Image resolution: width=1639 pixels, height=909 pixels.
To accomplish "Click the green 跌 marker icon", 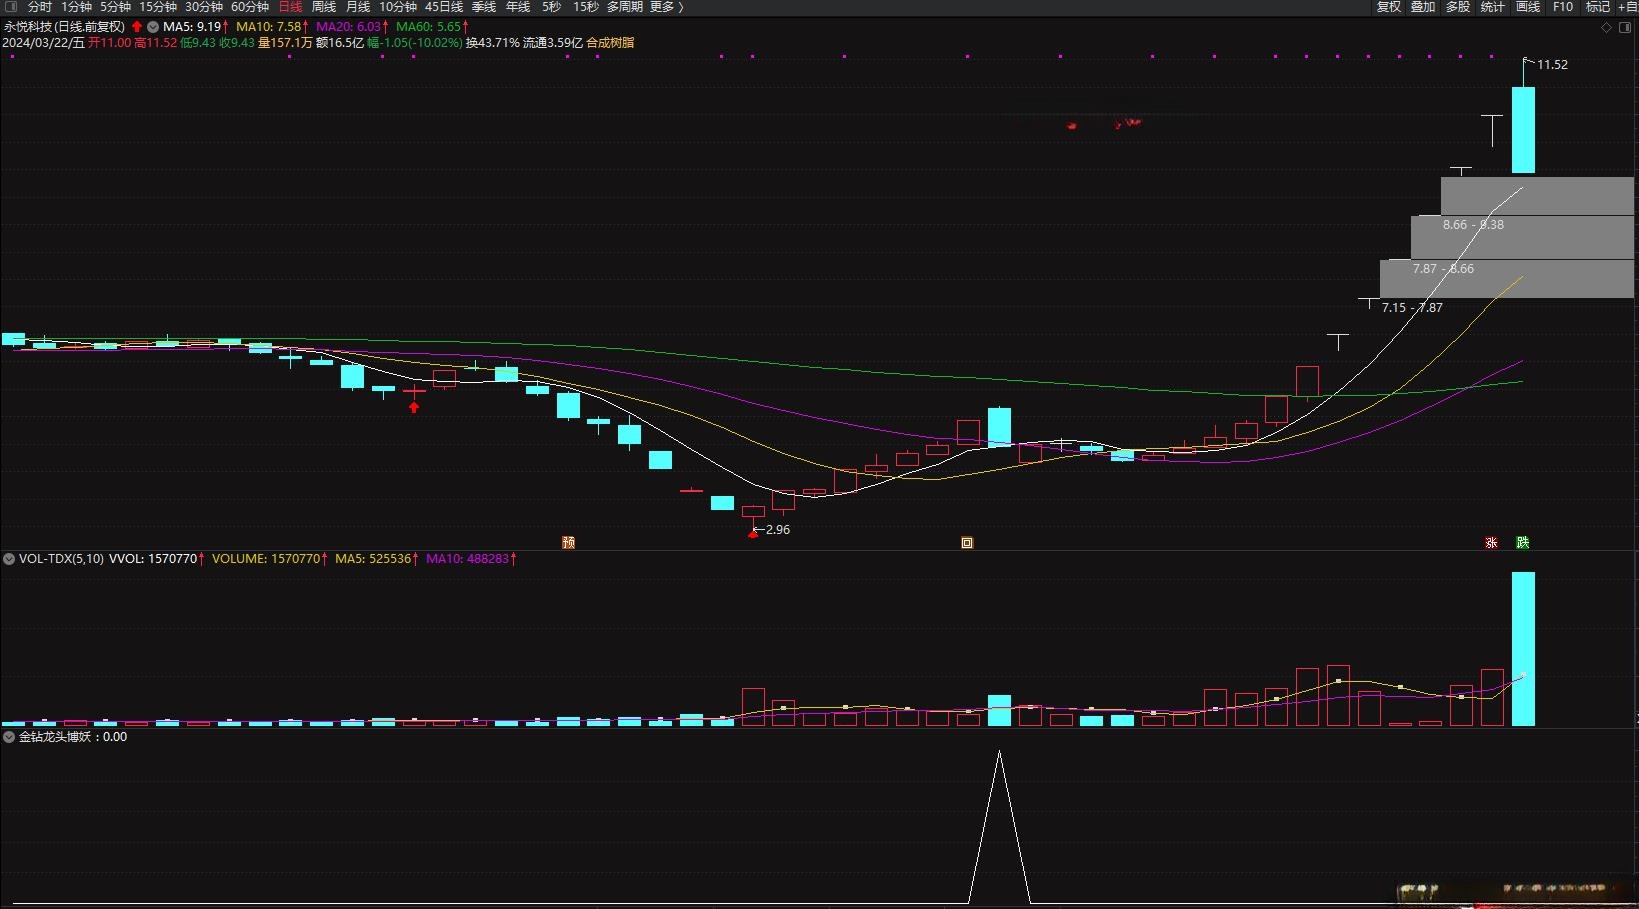I will [x=1522, y=543].
